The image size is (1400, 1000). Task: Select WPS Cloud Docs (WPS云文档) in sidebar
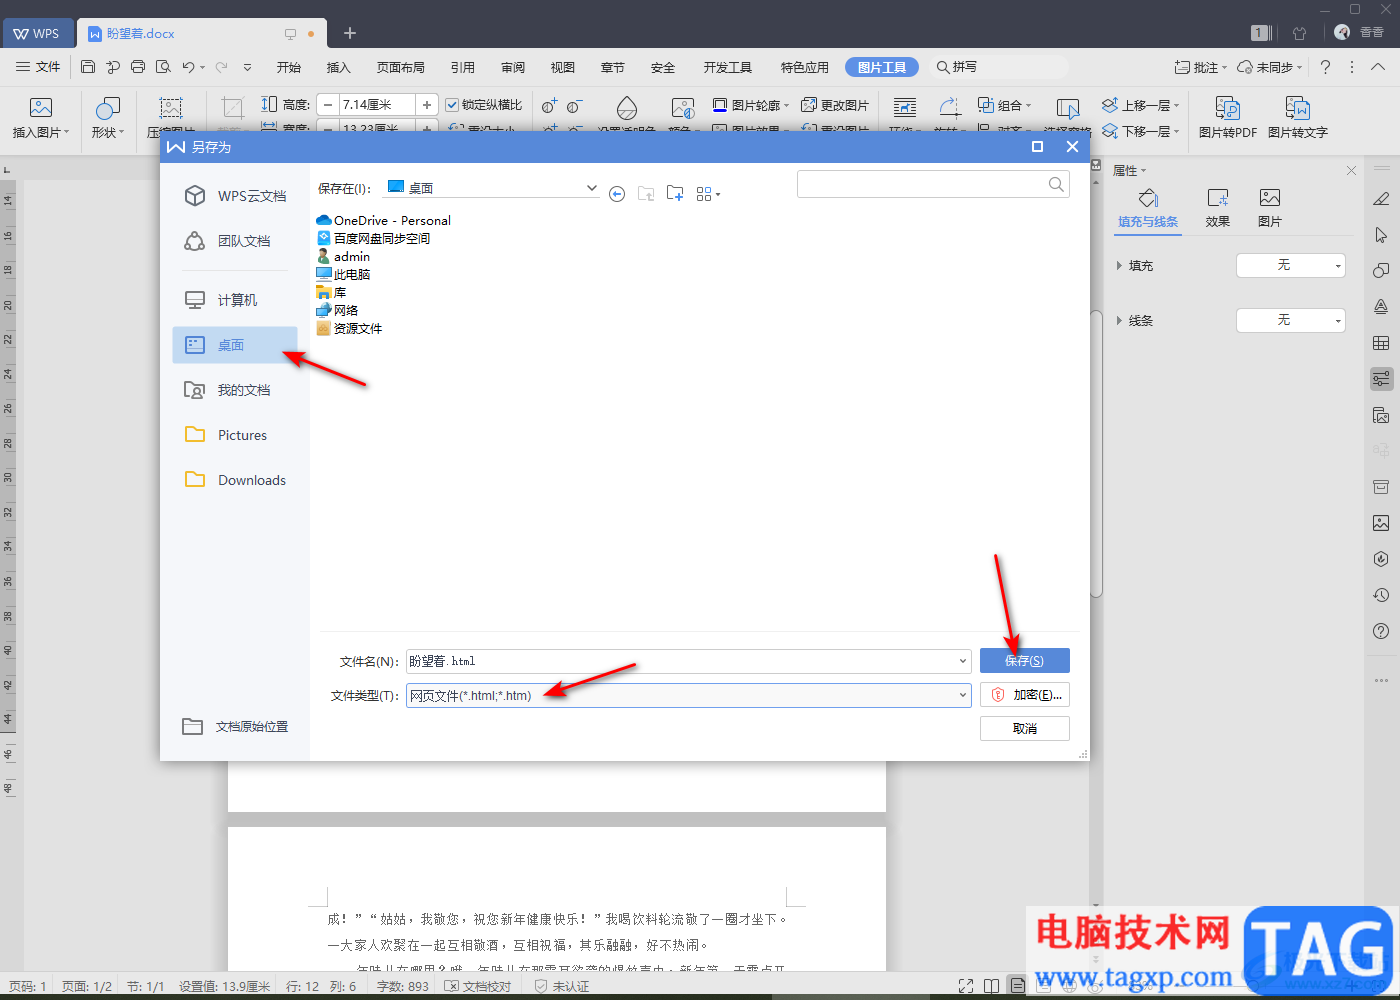235,196
